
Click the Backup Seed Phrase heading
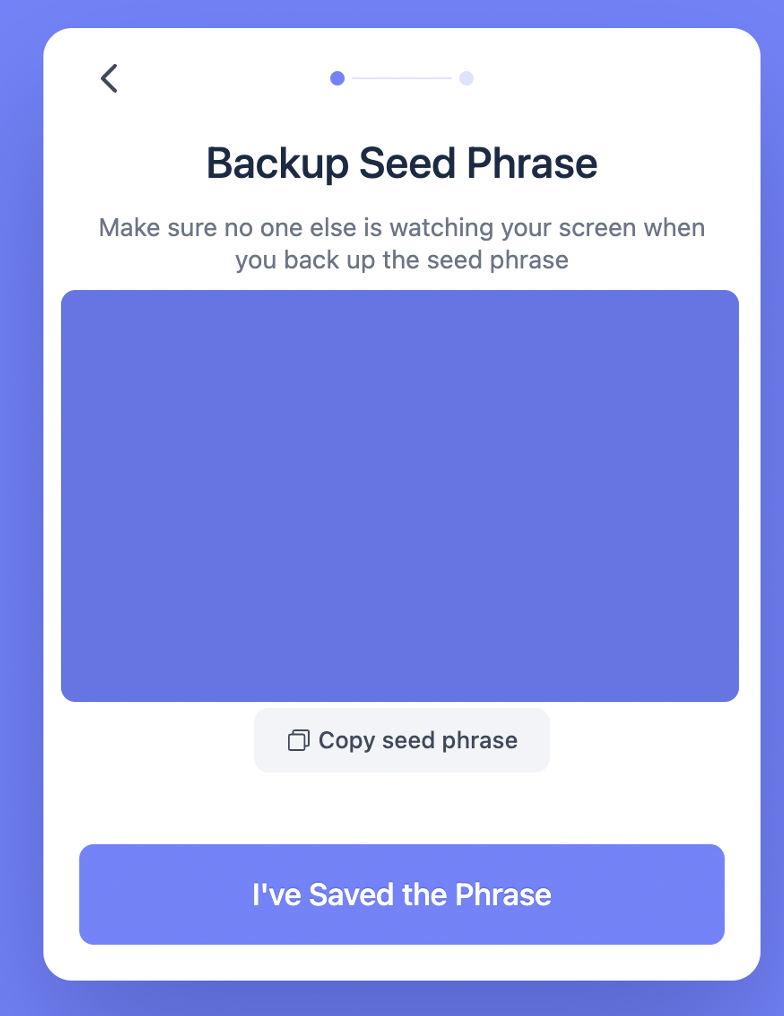click(x=402, y=163)
